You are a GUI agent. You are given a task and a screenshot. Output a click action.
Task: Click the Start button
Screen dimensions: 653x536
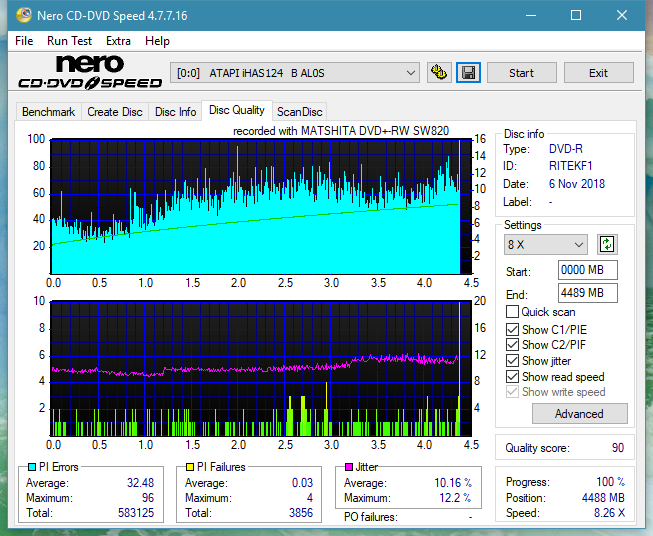point(521,73)
